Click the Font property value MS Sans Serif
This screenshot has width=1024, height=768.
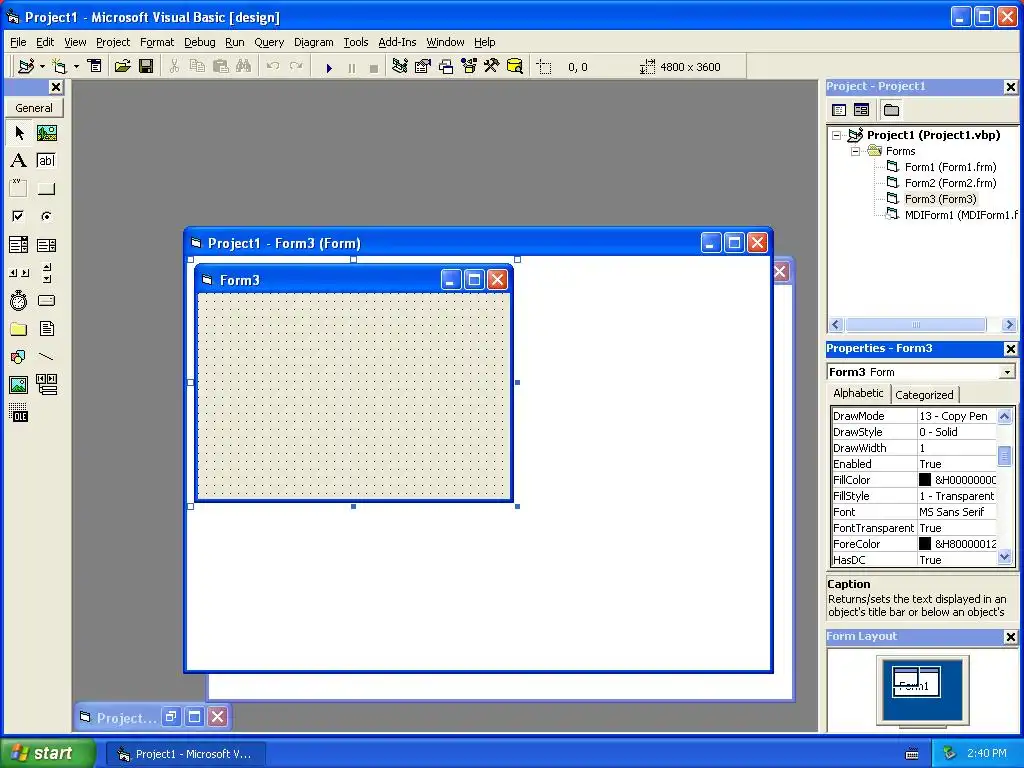click(957, 512)
